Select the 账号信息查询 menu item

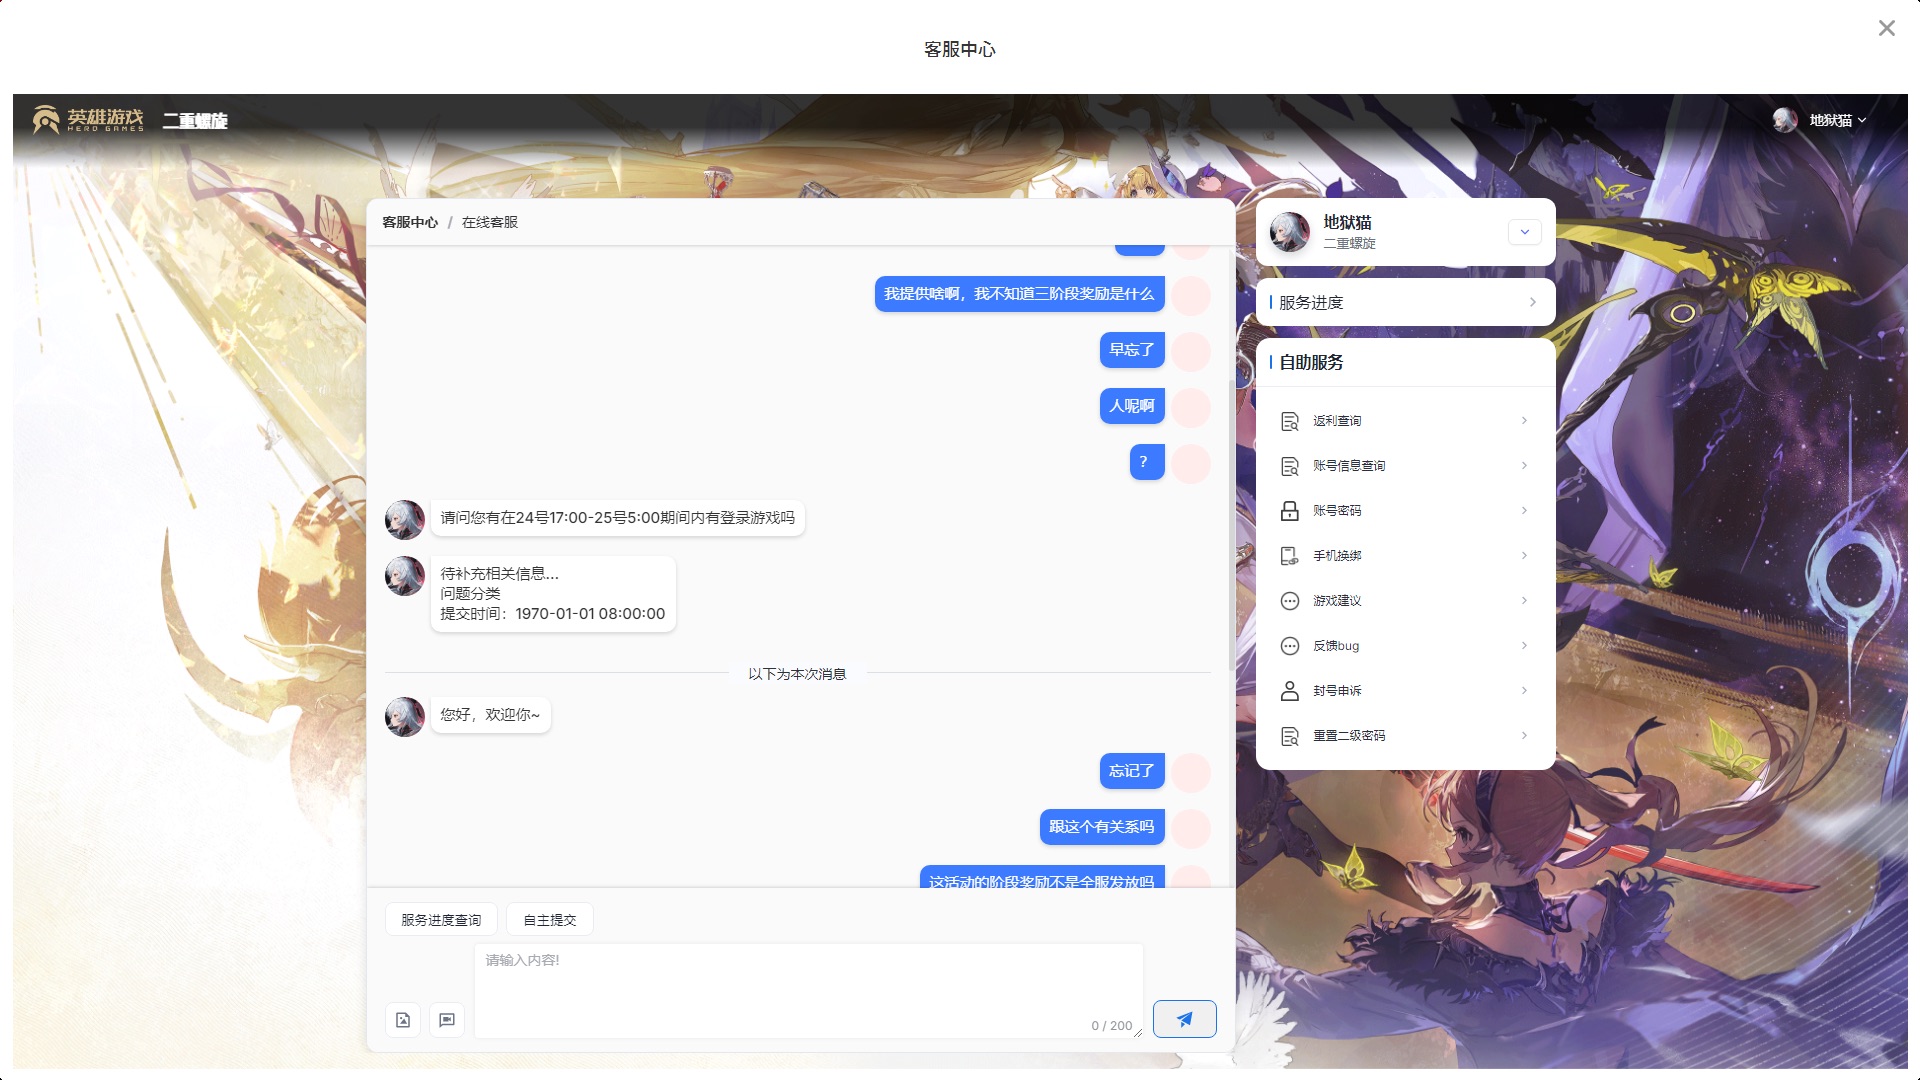[x=1405, y=466]
